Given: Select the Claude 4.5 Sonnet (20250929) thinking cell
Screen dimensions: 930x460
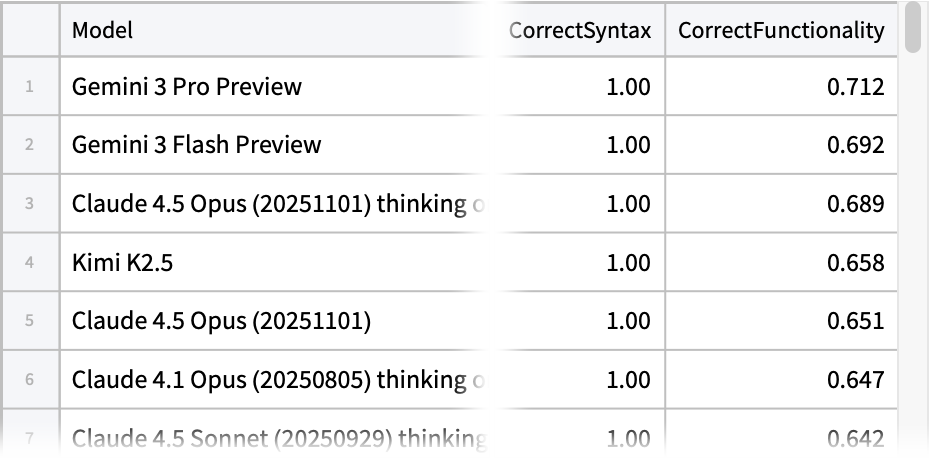Looking at the screenshot, I should (275, 438).
